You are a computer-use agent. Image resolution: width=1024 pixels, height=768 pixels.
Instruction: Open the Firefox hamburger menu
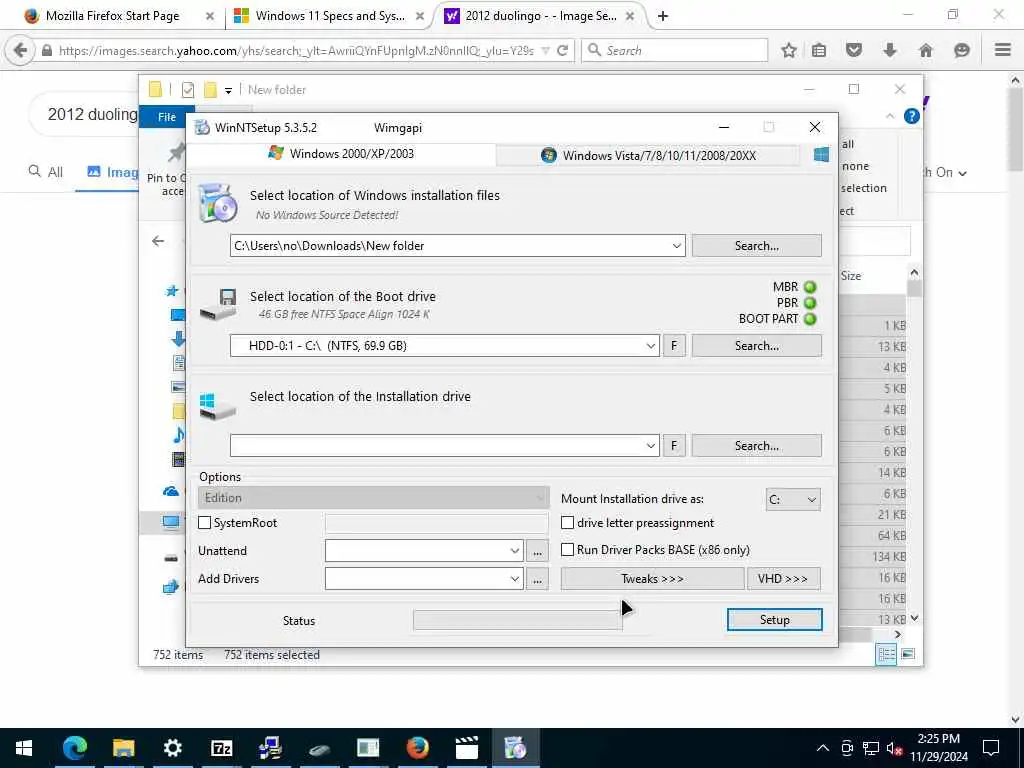click(x=1003, y=50)
